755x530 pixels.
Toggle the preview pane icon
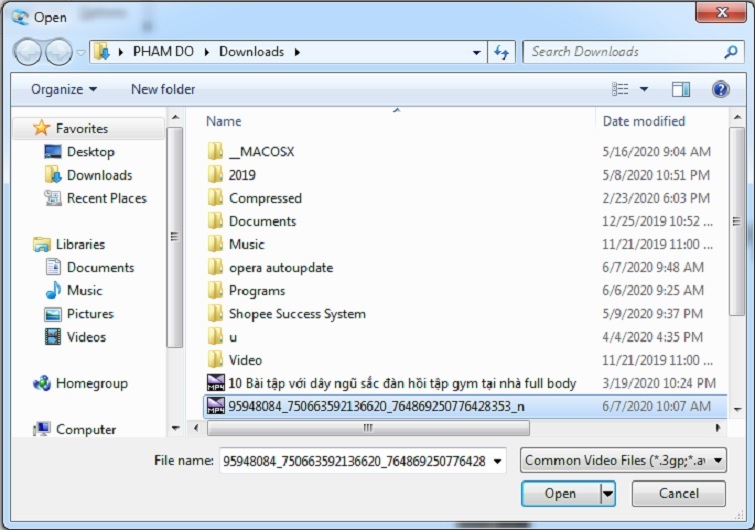[x=681, y=89]
